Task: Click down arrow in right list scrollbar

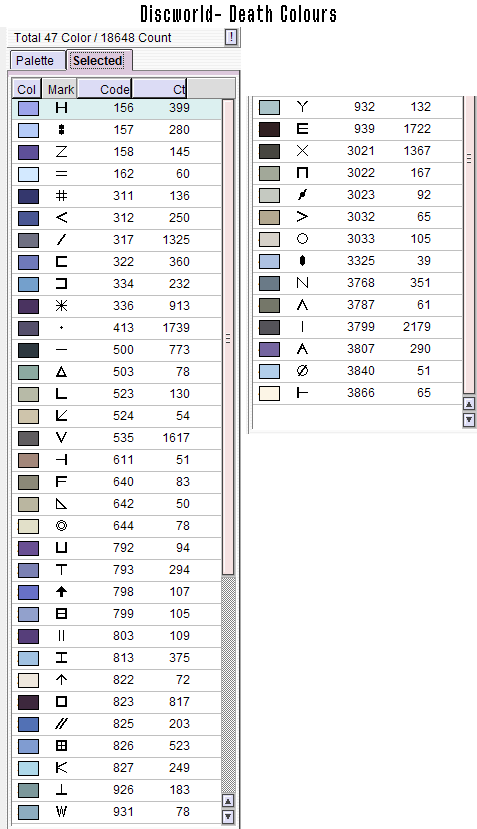Action: 469,420
